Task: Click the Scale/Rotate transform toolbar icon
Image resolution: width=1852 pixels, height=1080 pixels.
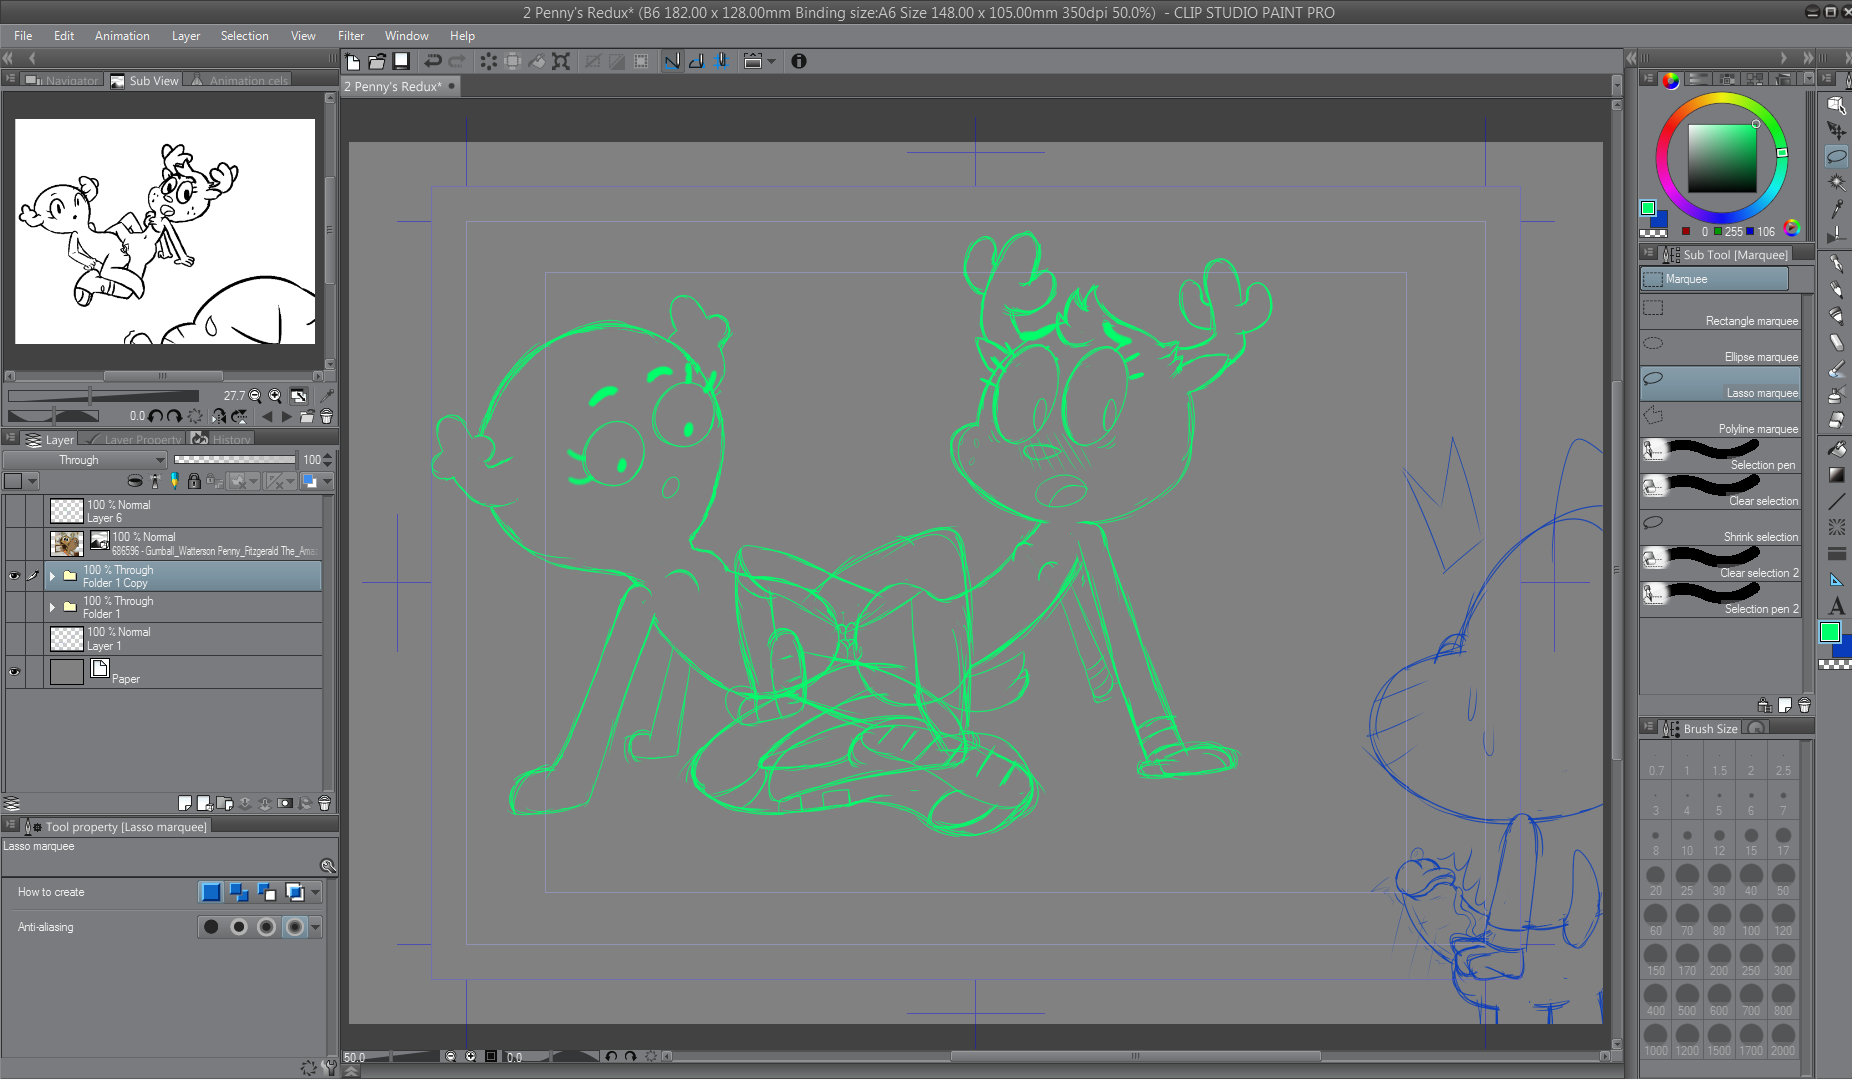Action: pos(561,61)
